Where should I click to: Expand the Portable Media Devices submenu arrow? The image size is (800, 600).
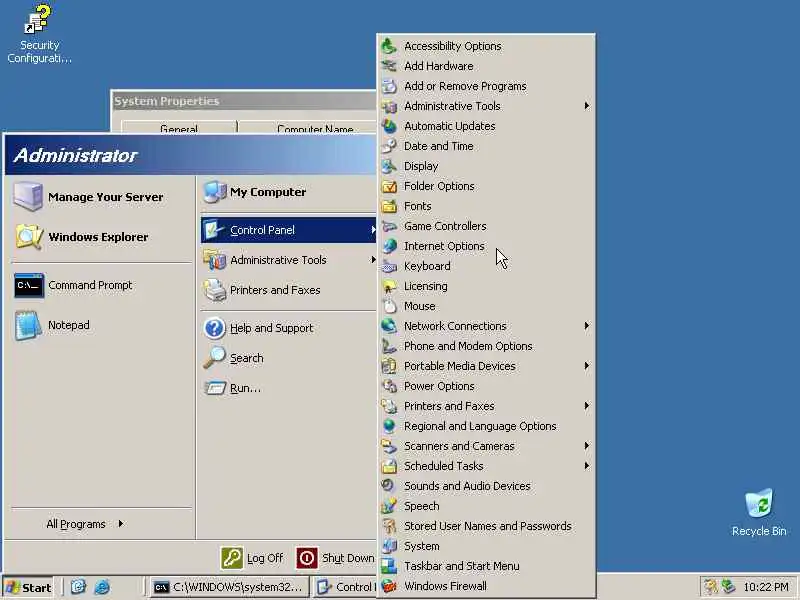587,366
